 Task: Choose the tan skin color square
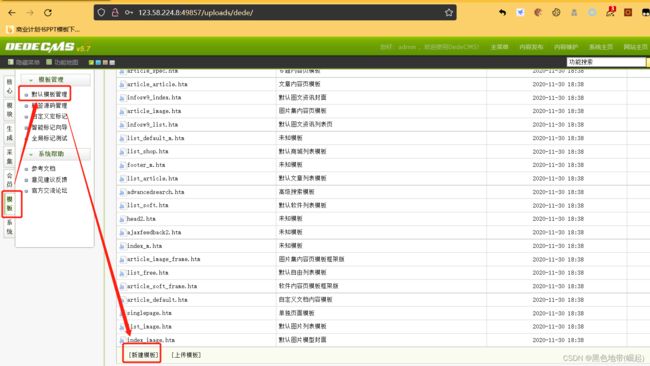[x=105, y=63]
